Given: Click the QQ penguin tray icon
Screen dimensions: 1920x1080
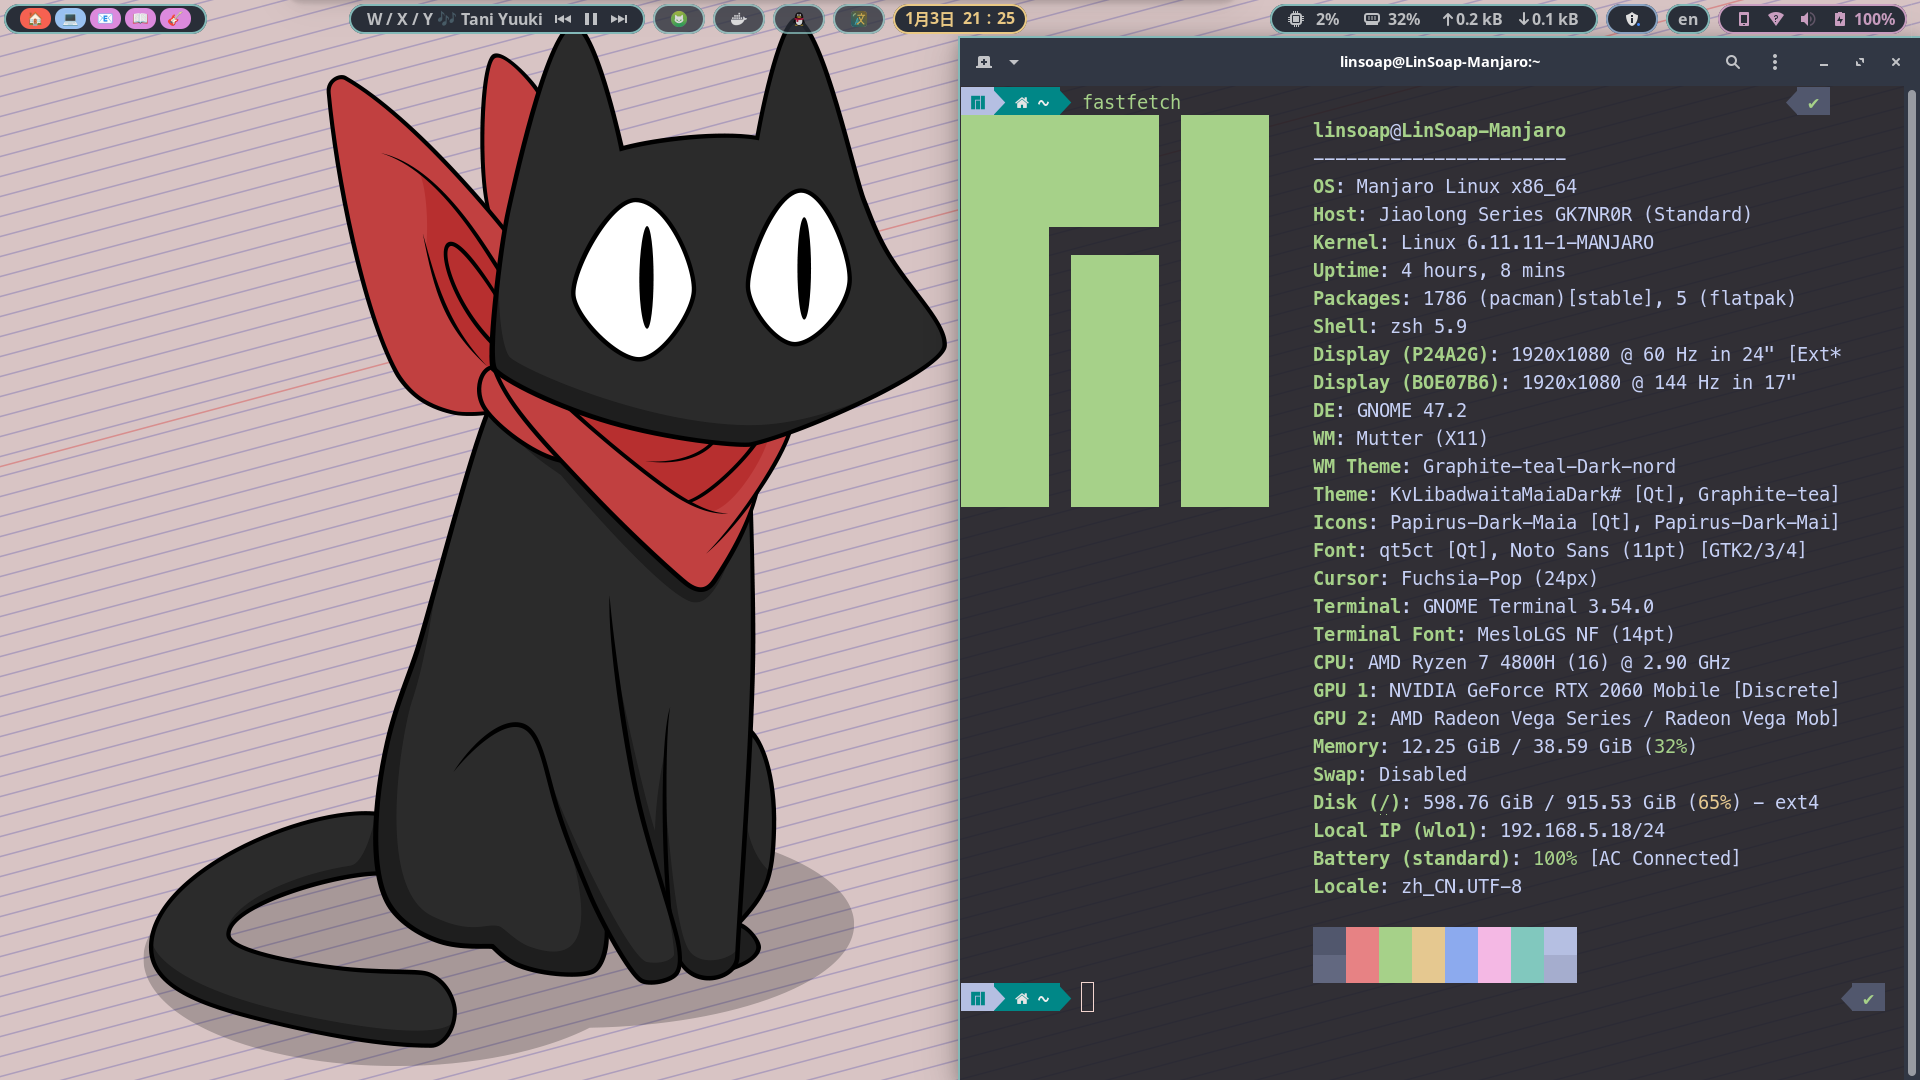Looking at the screenshot, I should click(x=799, y=19).
